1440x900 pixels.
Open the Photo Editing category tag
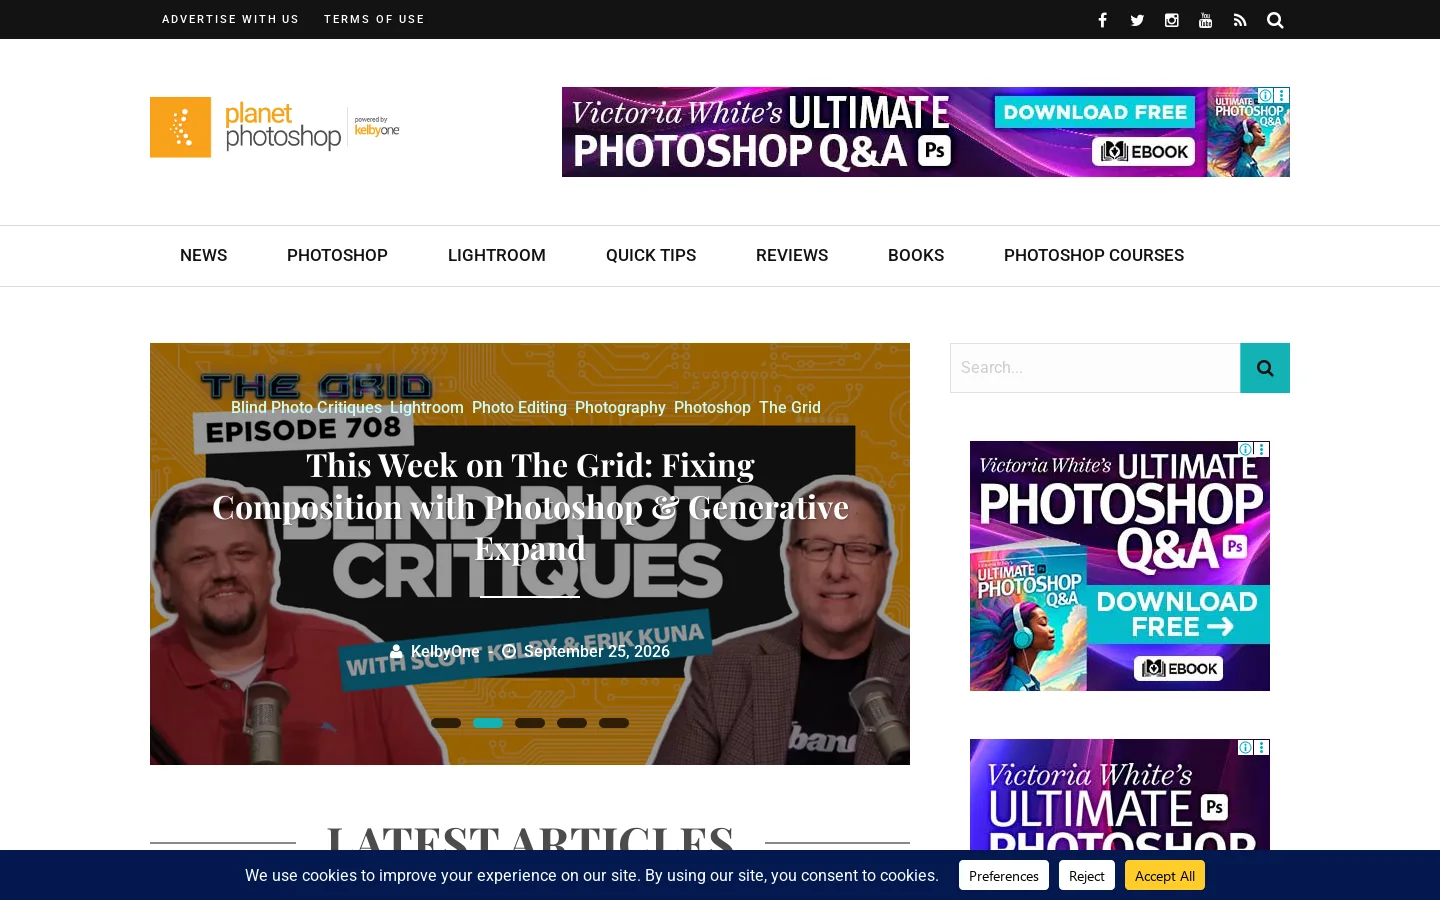coord(519,408)
